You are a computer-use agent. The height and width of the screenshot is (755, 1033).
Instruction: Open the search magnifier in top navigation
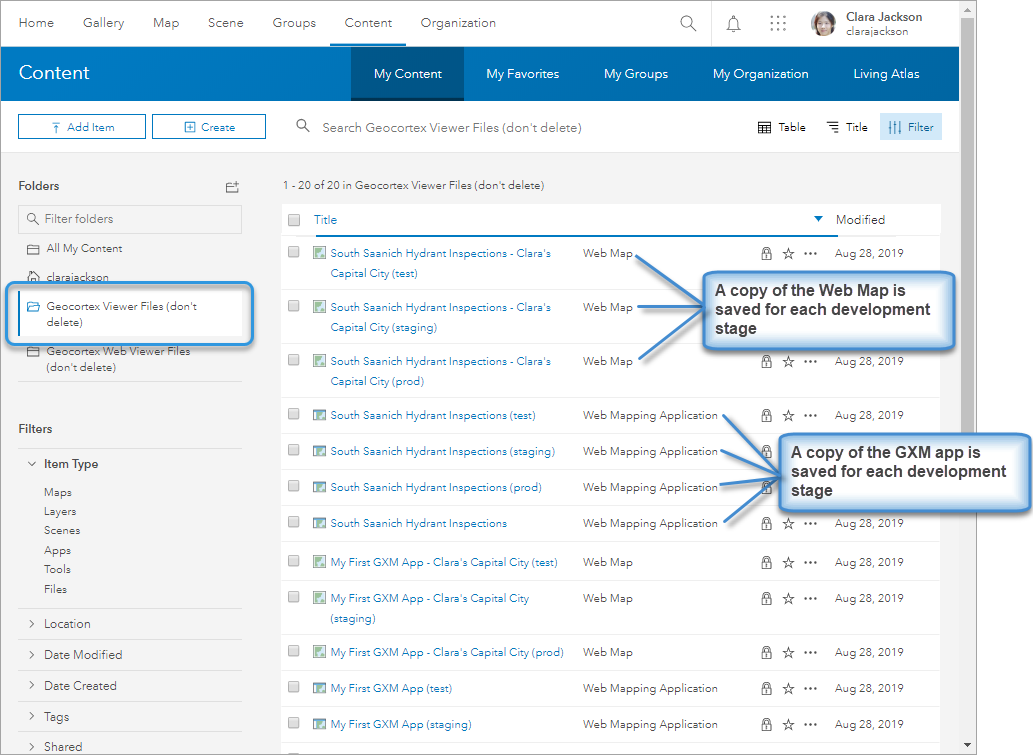coord(688,23)
